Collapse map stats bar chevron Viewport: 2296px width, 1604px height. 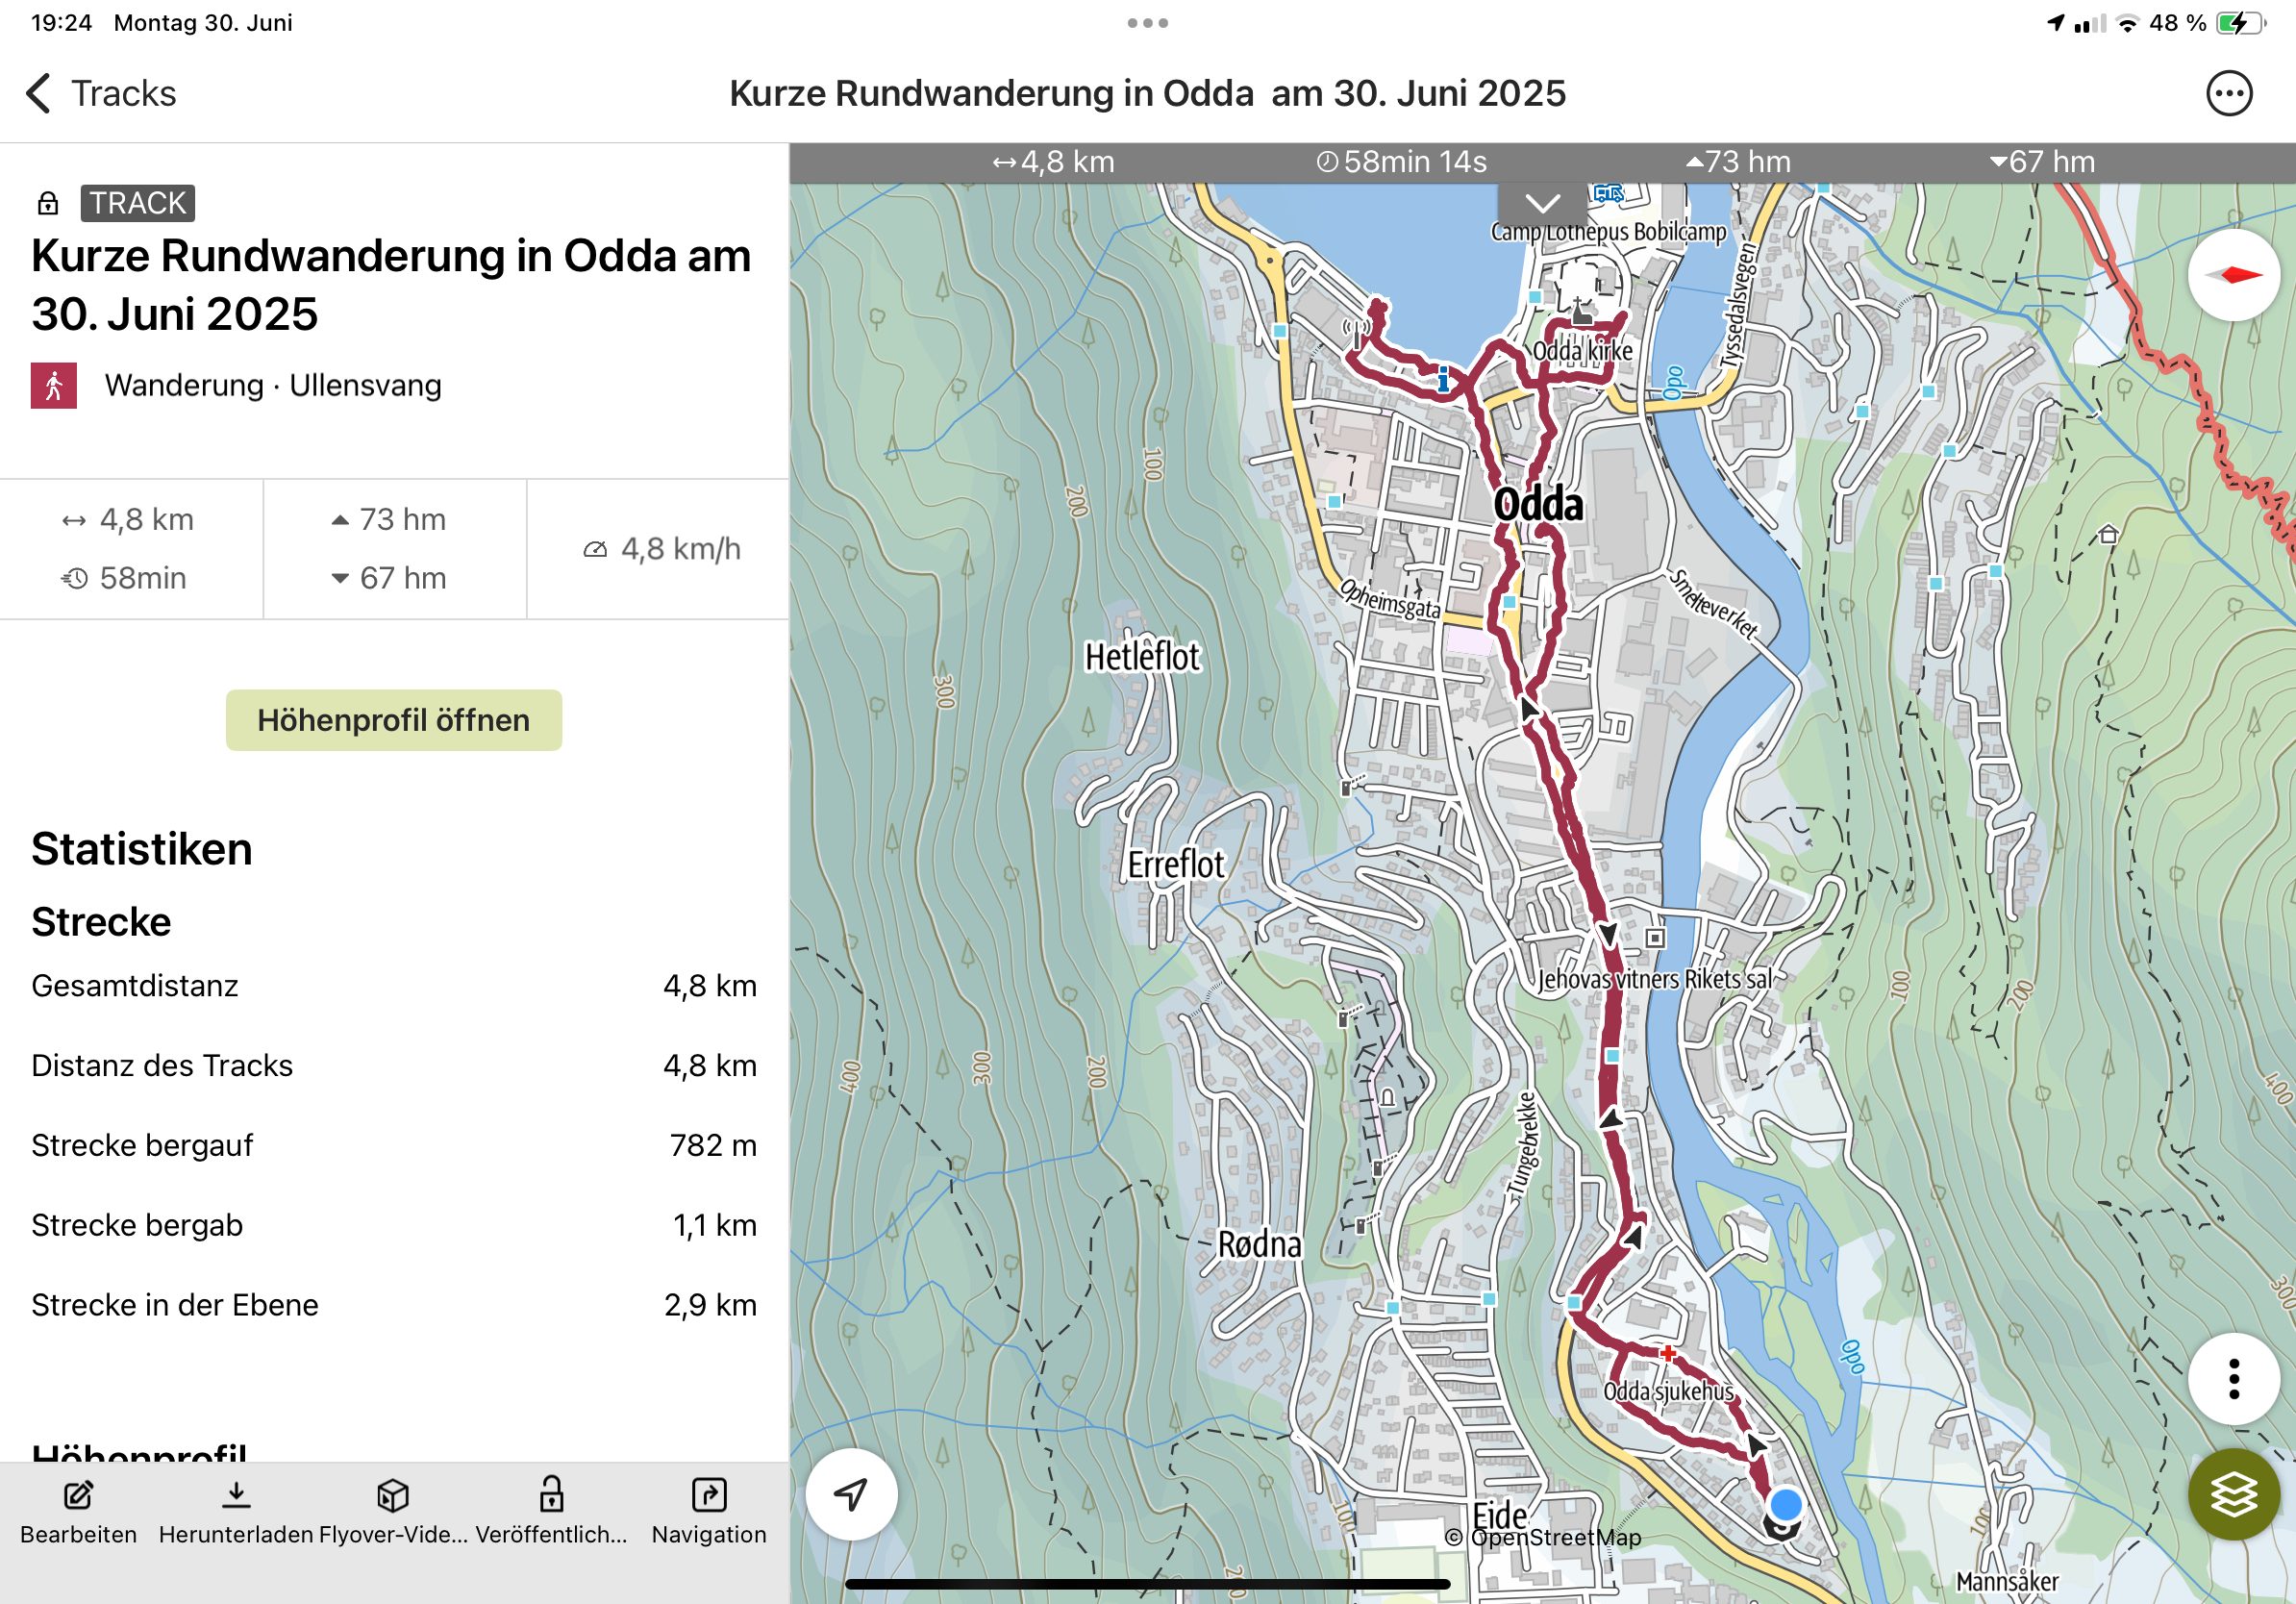[1542, 203]
